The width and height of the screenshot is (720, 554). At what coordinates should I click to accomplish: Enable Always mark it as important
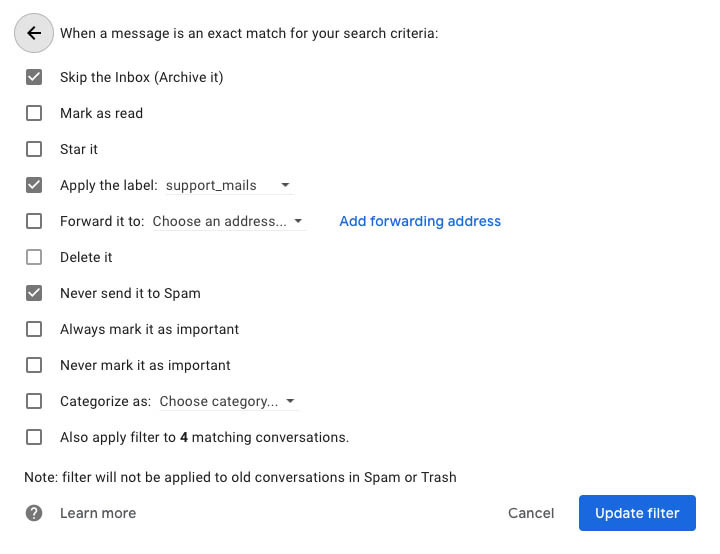34,329
